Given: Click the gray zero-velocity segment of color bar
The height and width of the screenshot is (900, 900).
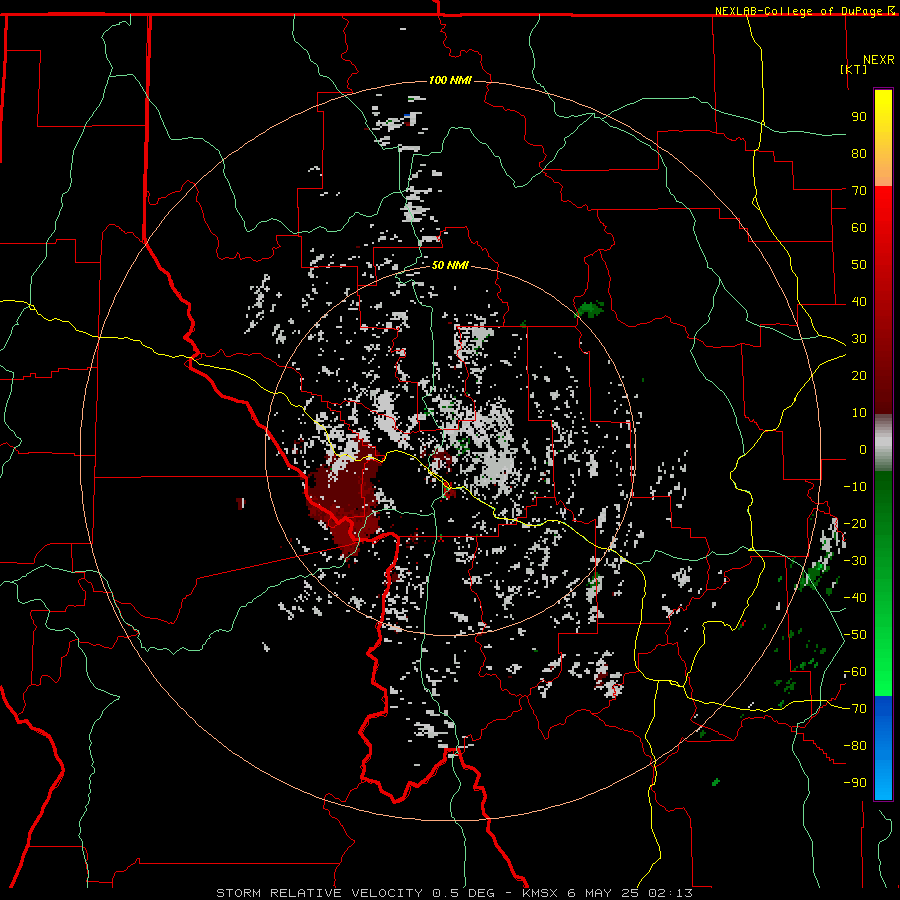Looking at the screenshot, I should click(x=883, y=443).
